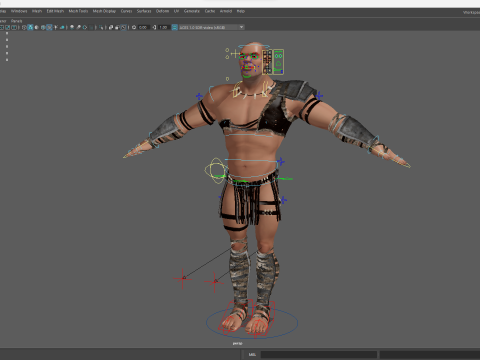Toggle the safe action overlay icon
This screenshot has width=480, height=360.
(7, 27)
